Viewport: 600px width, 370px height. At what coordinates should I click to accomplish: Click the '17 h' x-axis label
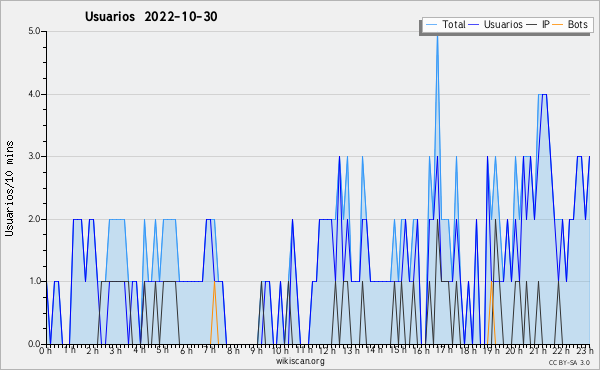[444, 350]
